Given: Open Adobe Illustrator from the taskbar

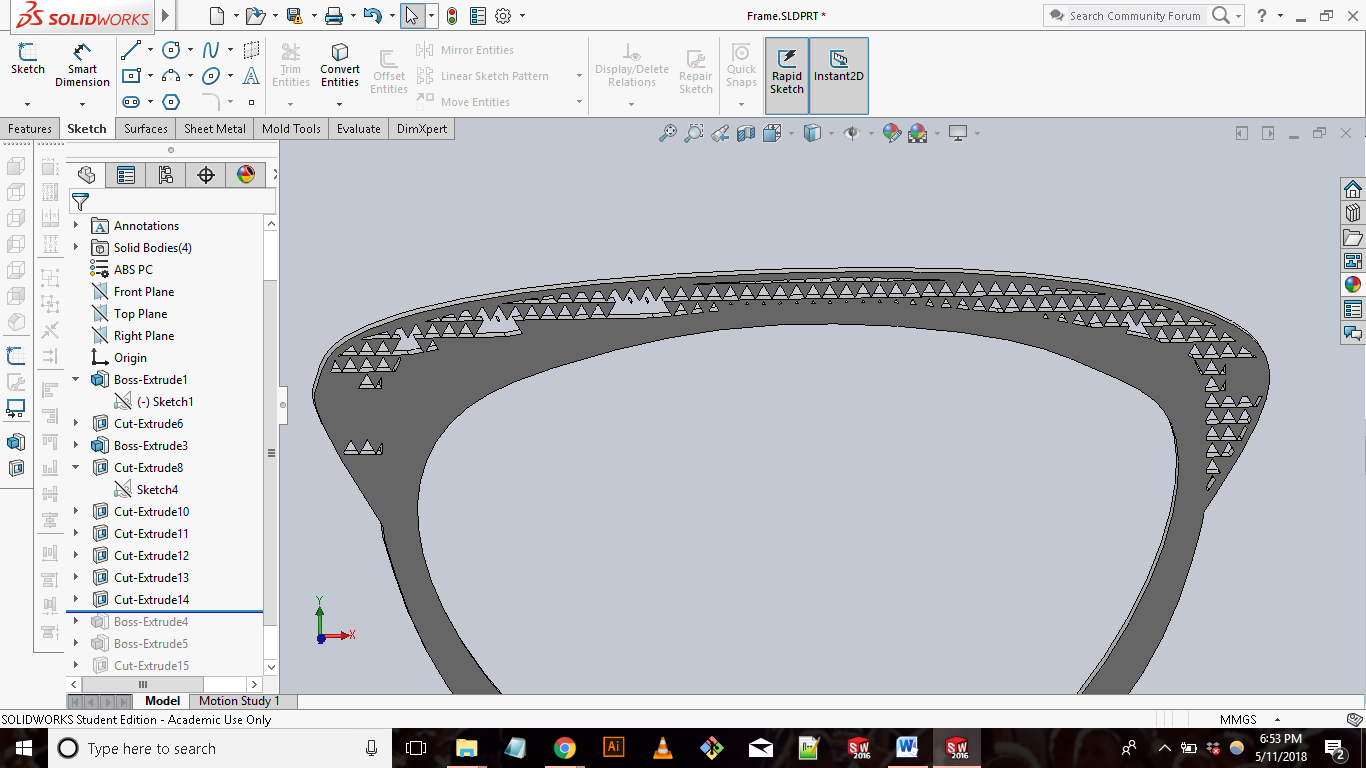Looking at the screenshot, I should 613,747.
